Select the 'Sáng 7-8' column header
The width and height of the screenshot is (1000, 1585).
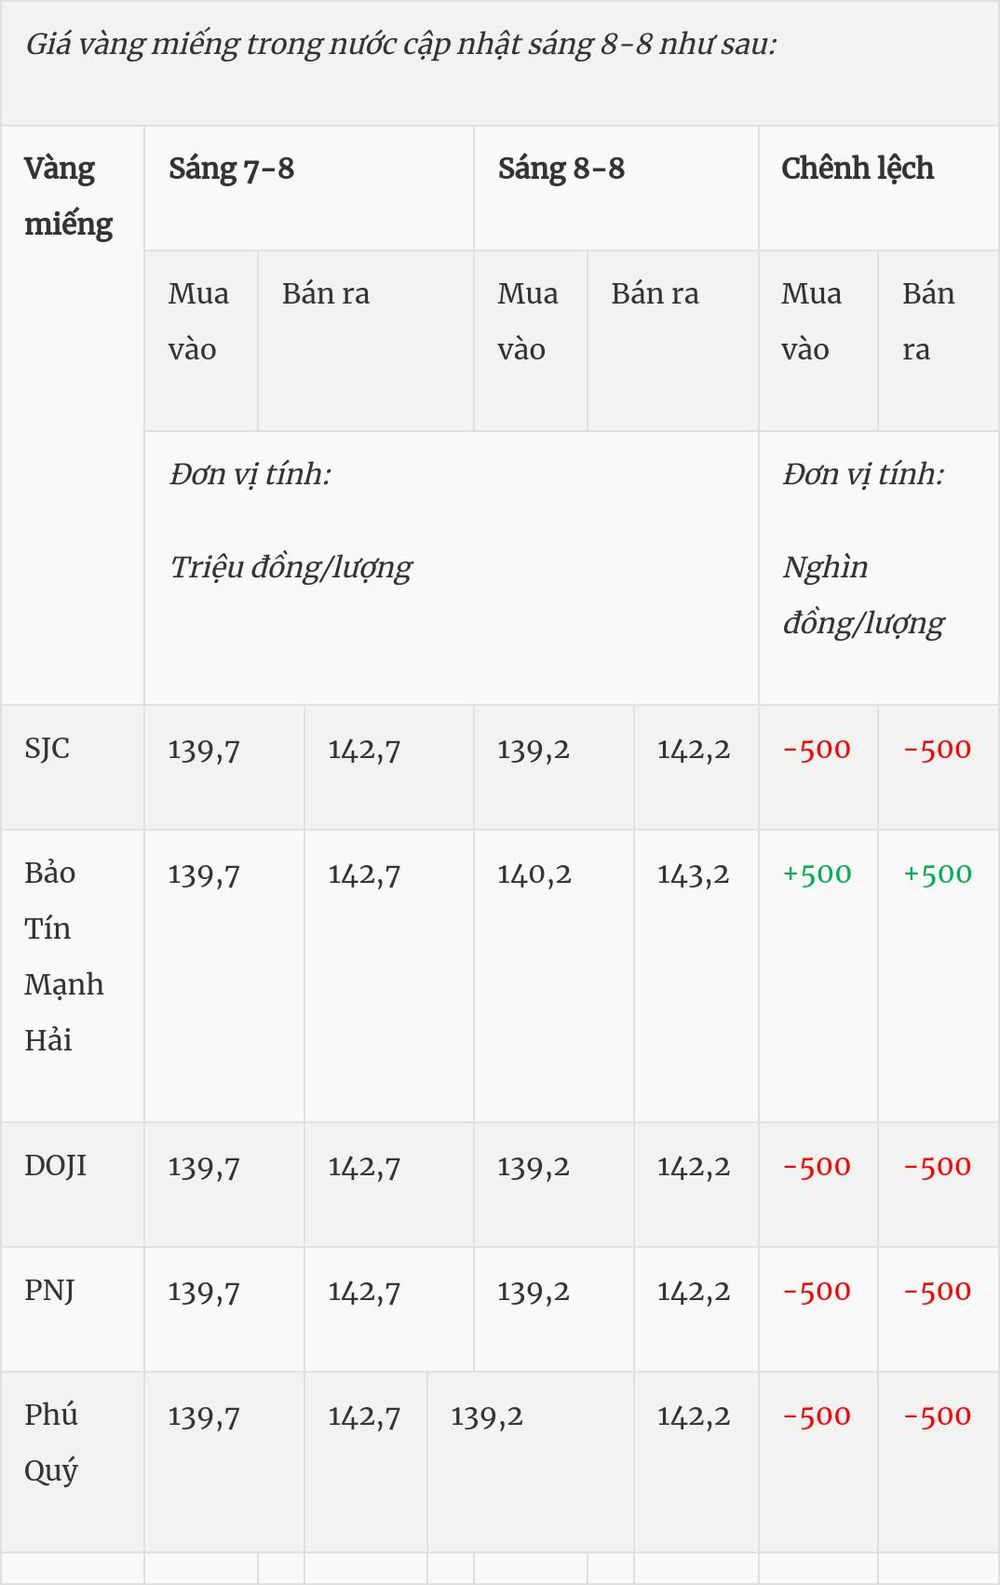coord(309,188)
